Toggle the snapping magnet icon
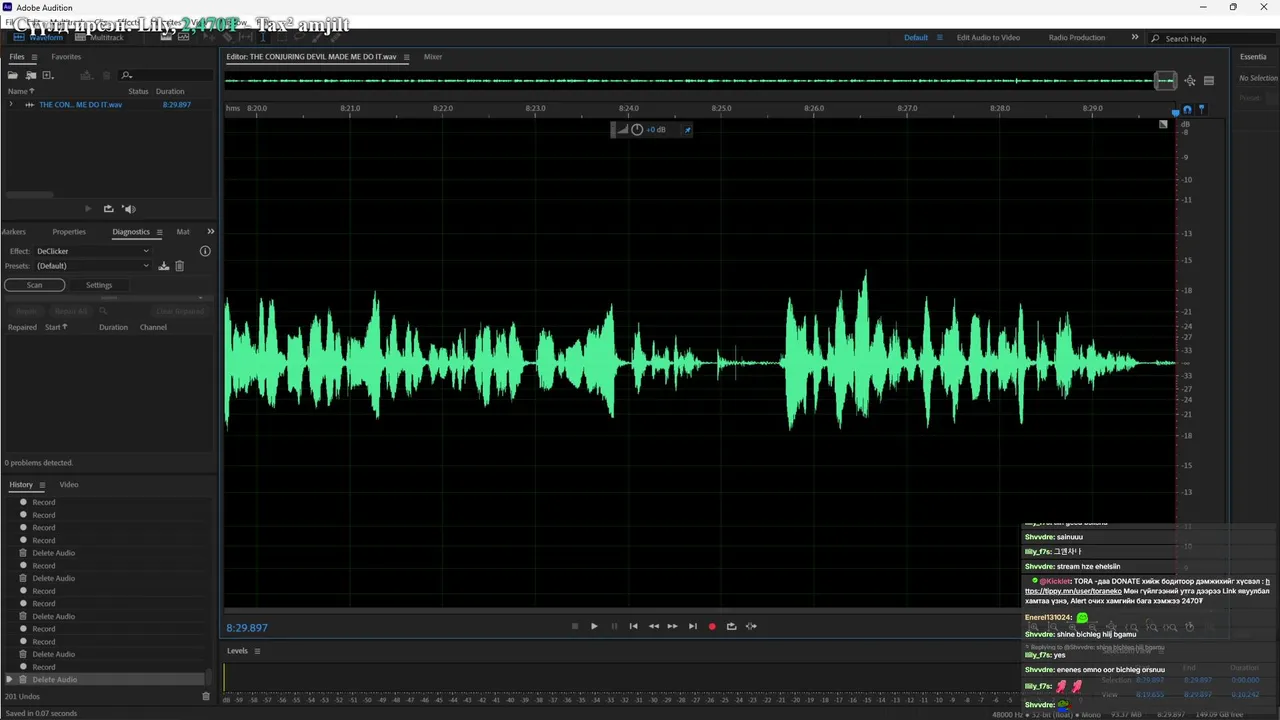Screen dimensions: 1280x720 pyautogui.click(x=1187, y=110)
